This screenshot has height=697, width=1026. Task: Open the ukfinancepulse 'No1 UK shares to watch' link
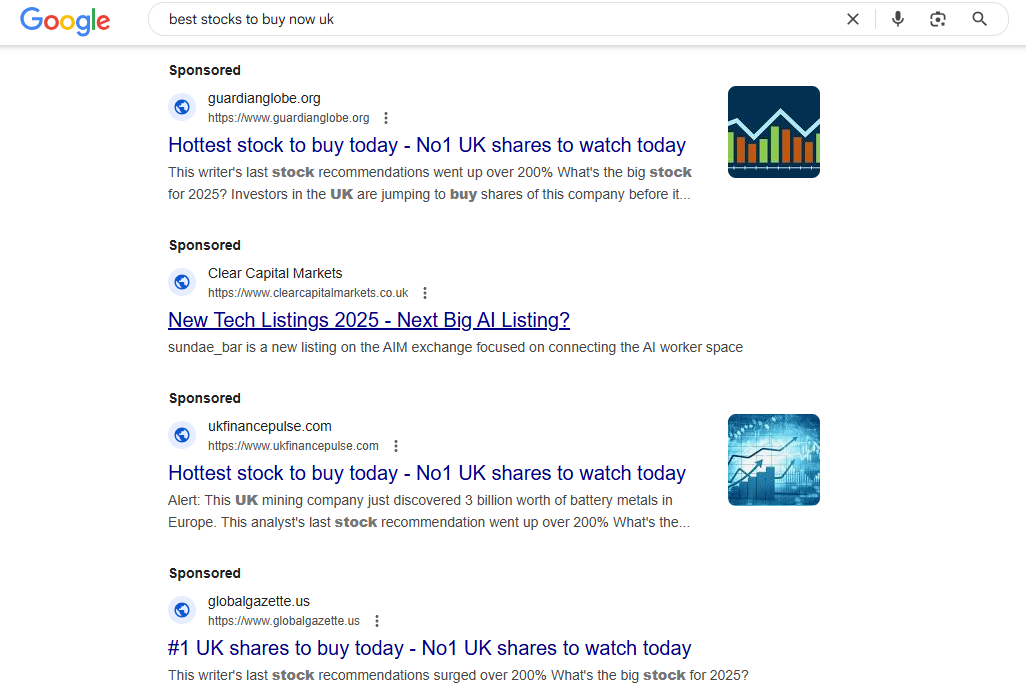pos(426,472)
